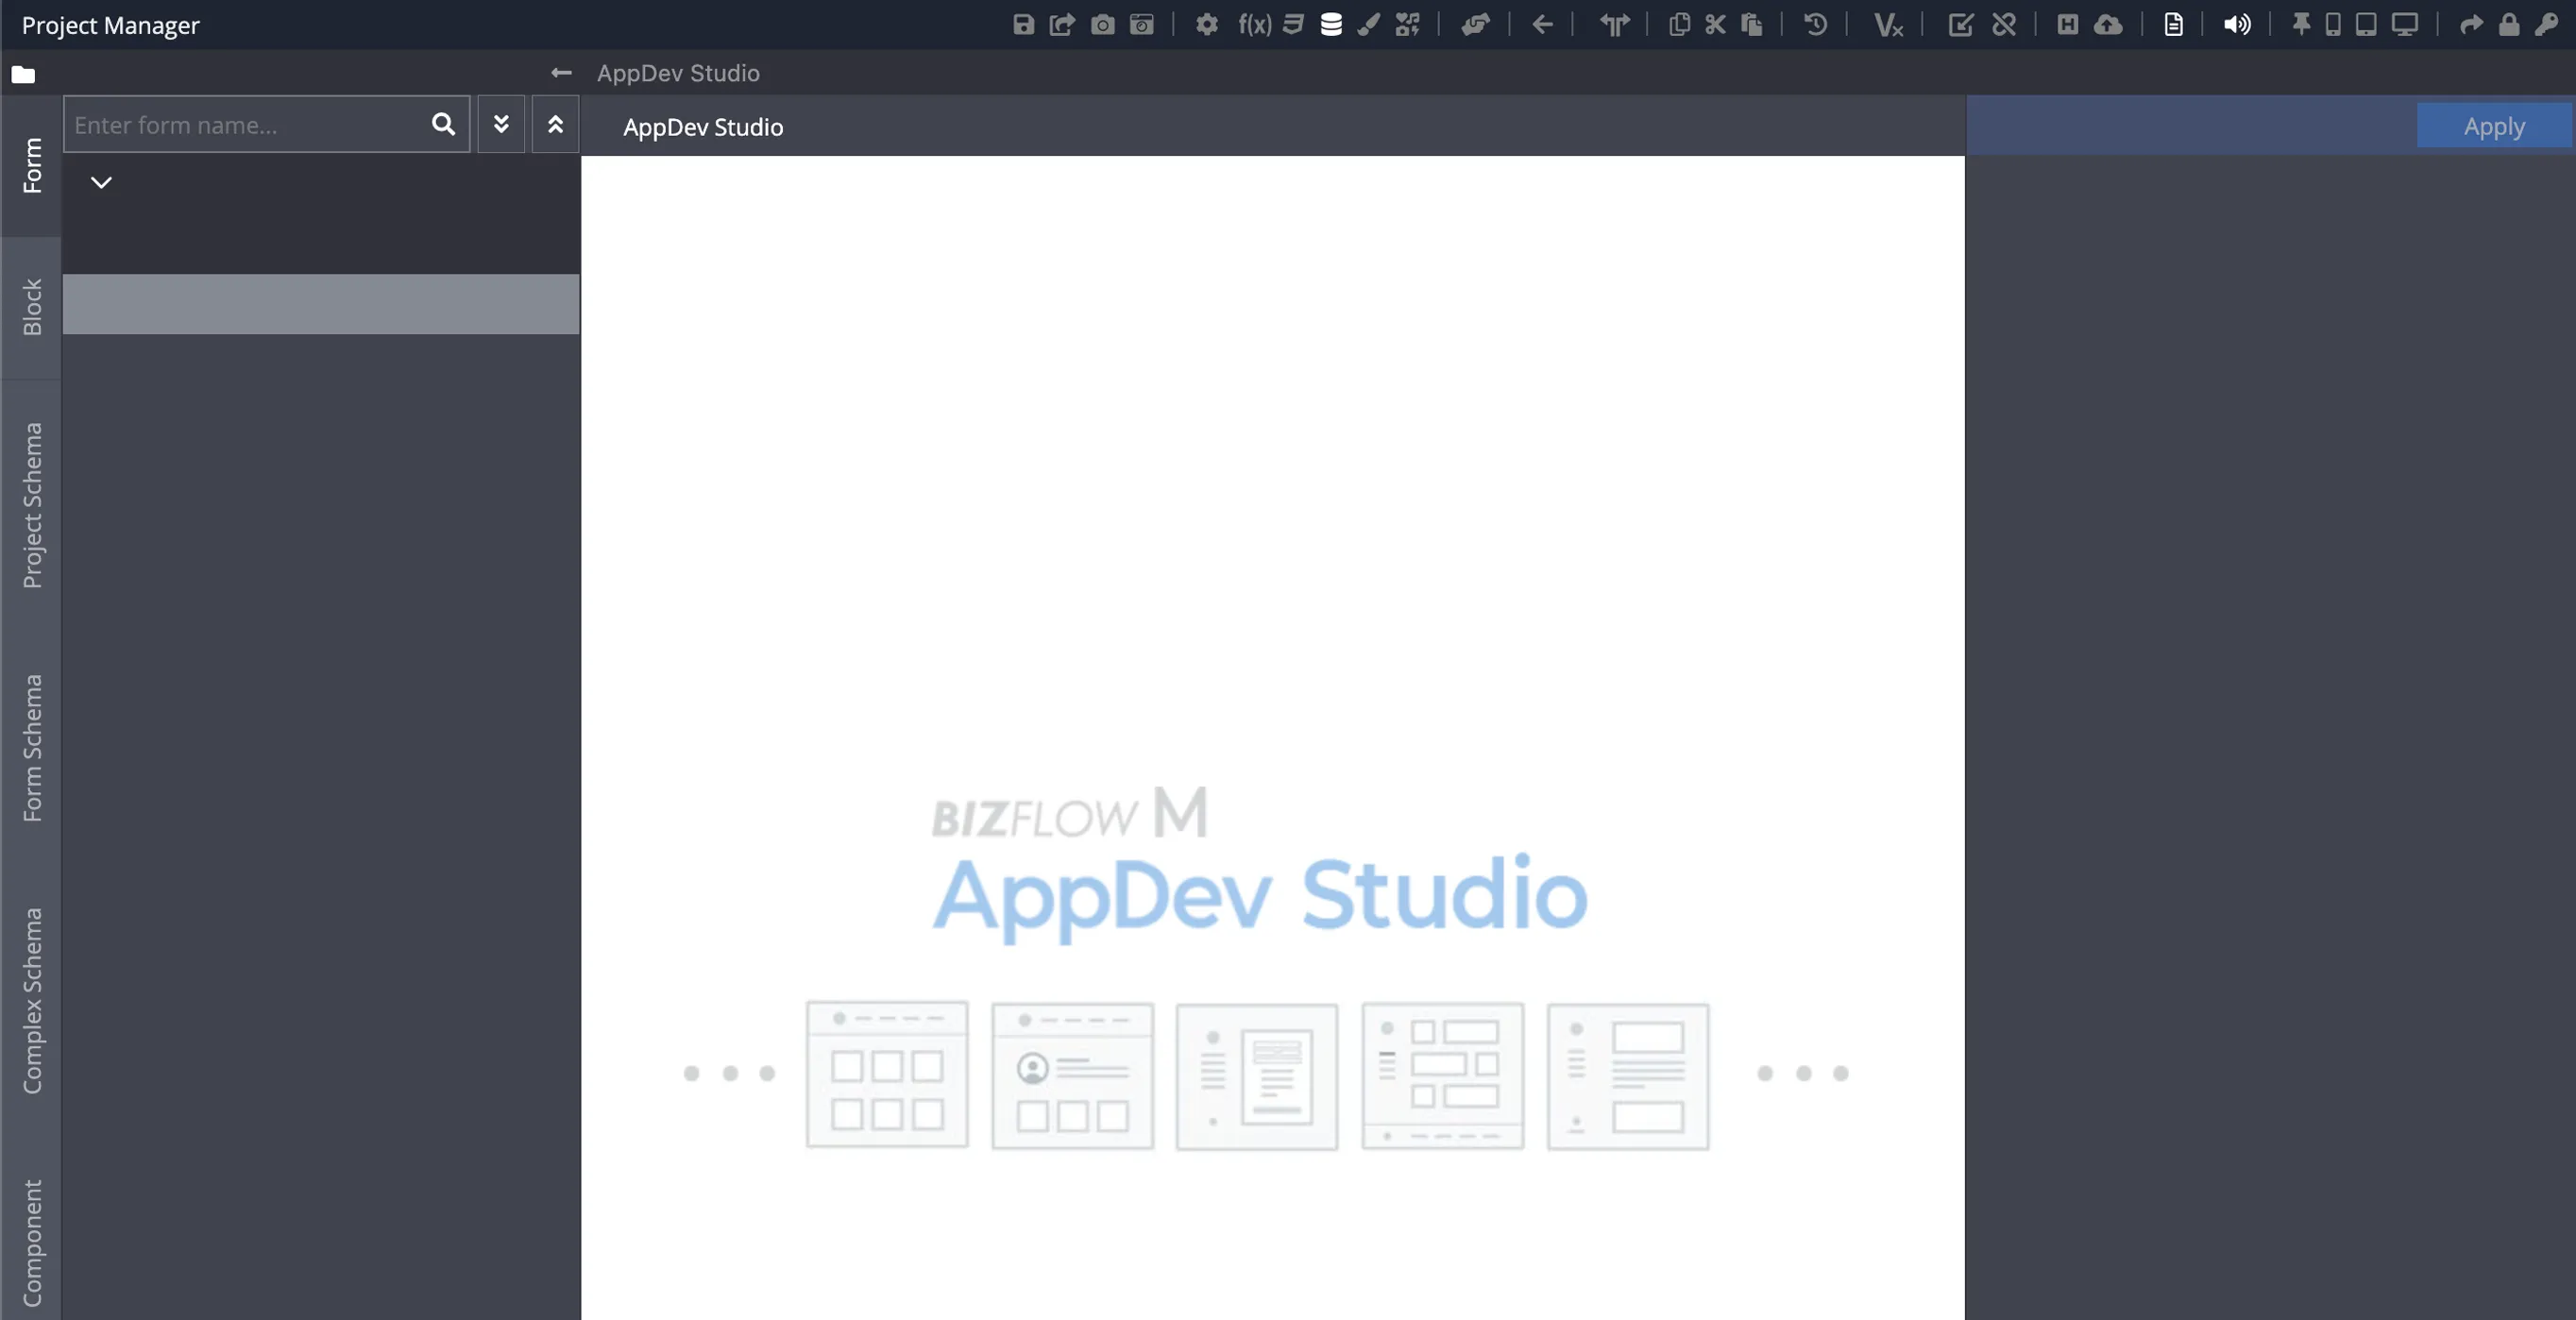The width and height of the screenshot is (2576, 1320).
Task: Click the Apply button
Action: pyautogui.click(x=2494, y=126)
